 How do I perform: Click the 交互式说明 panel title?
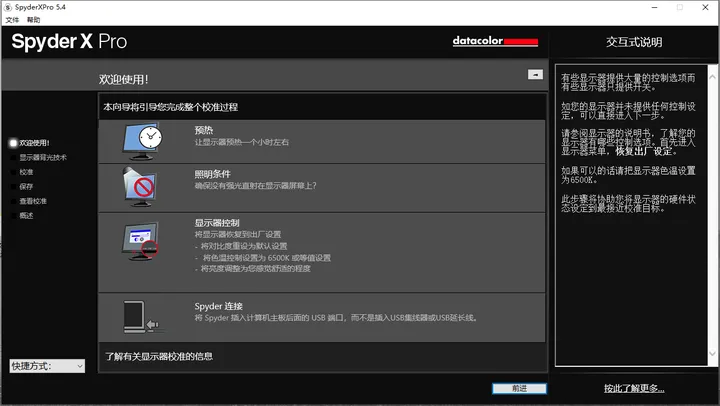pyautogui.click(x=634, y=42)
